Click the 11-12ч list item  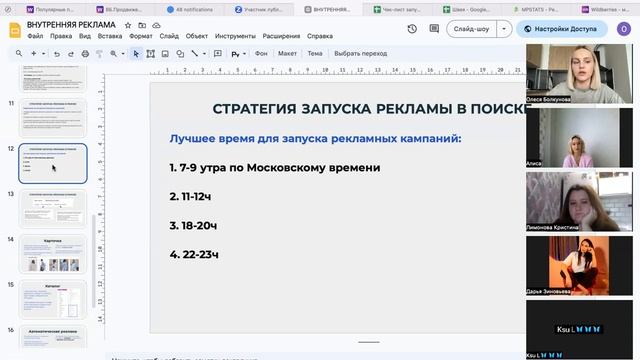[190, 197]
